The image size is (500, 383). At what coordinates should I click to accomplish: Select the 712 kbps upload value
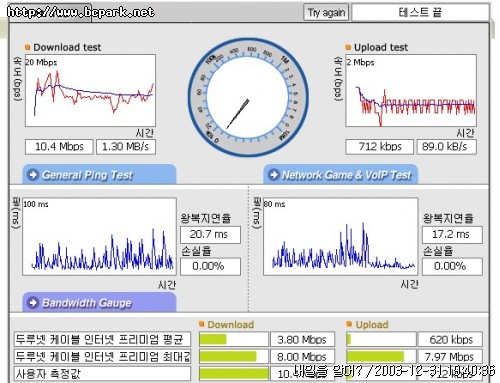(380, 147)
